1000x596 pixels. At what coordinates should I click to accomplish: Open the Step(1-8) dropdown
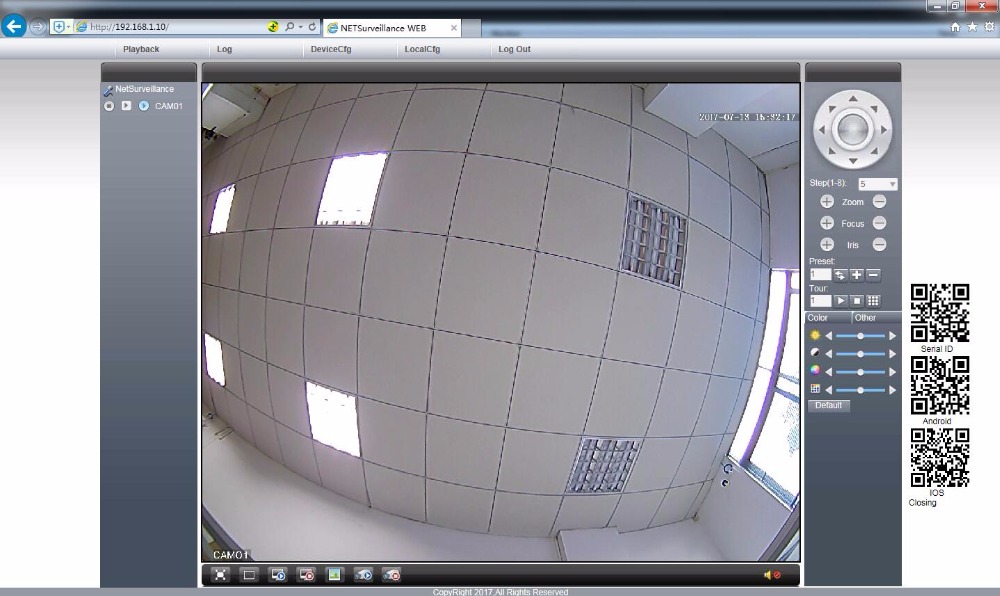click(892, 184)
